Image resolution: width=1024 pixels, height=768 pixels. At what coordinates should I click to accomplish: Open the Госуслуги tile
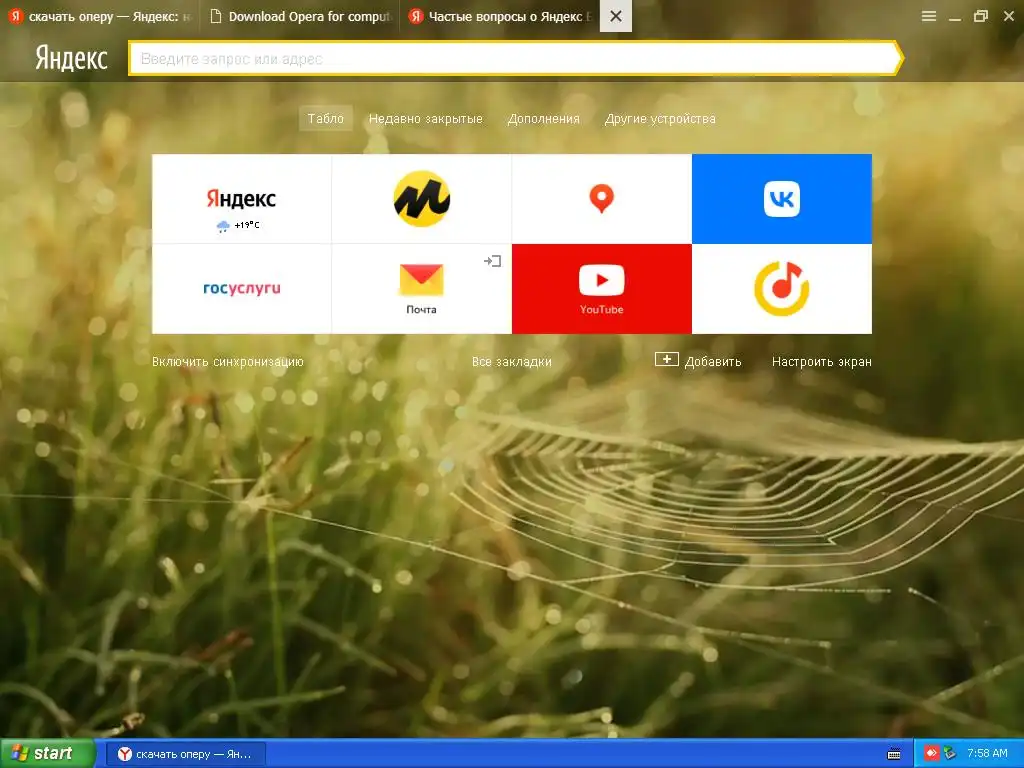(x=242, y=289)
